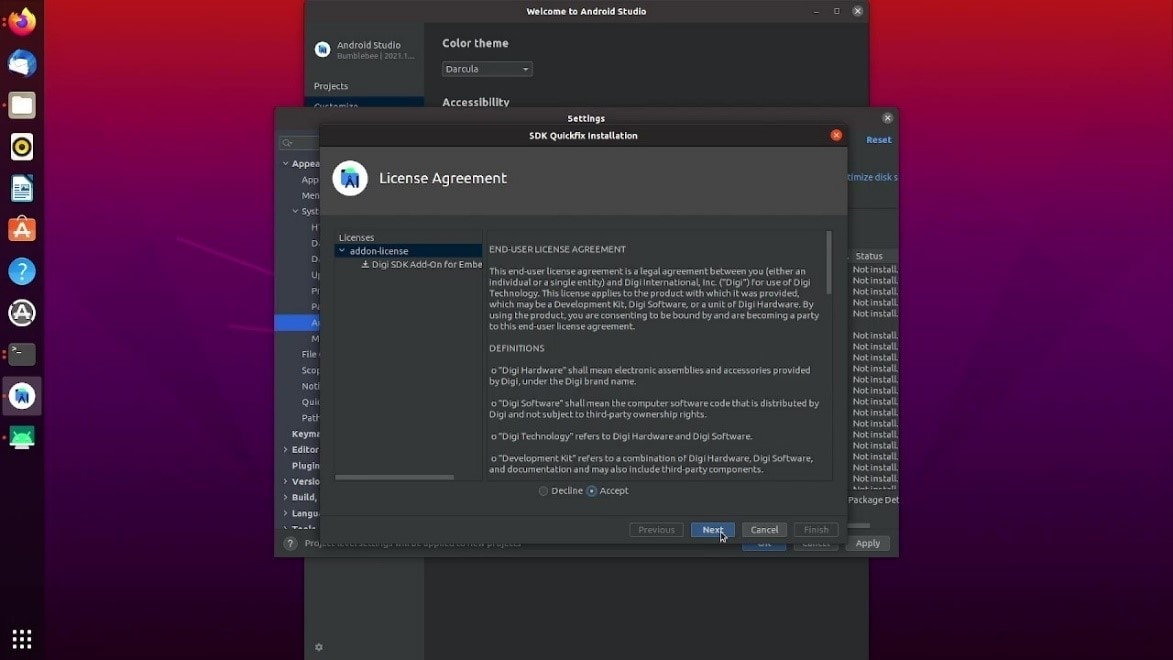
Task: Click the license text vertical scrollbar
Action: 828,263
